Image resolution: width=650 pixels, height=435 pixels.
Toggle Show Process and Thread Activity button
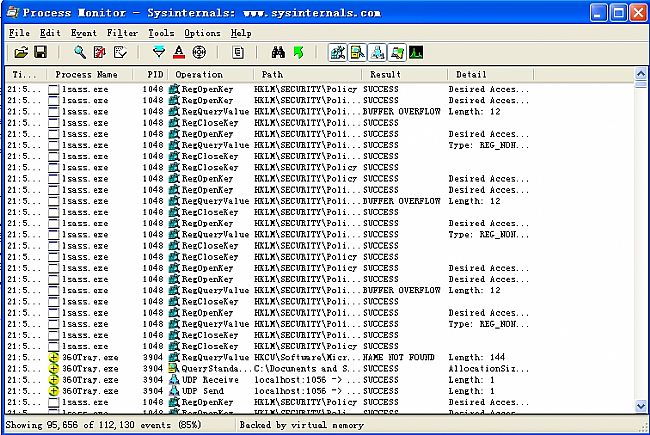[397, 53]
